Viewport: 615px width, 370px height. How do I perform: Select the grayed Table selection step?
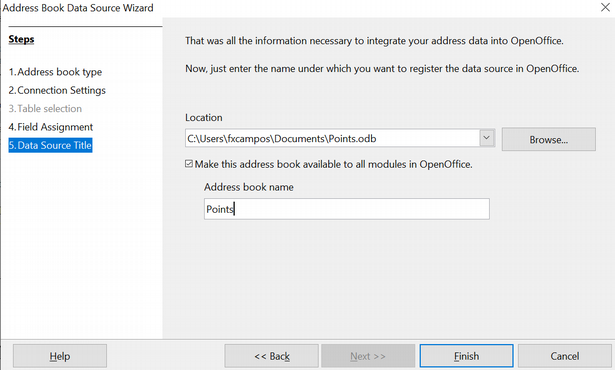point(45,109)
